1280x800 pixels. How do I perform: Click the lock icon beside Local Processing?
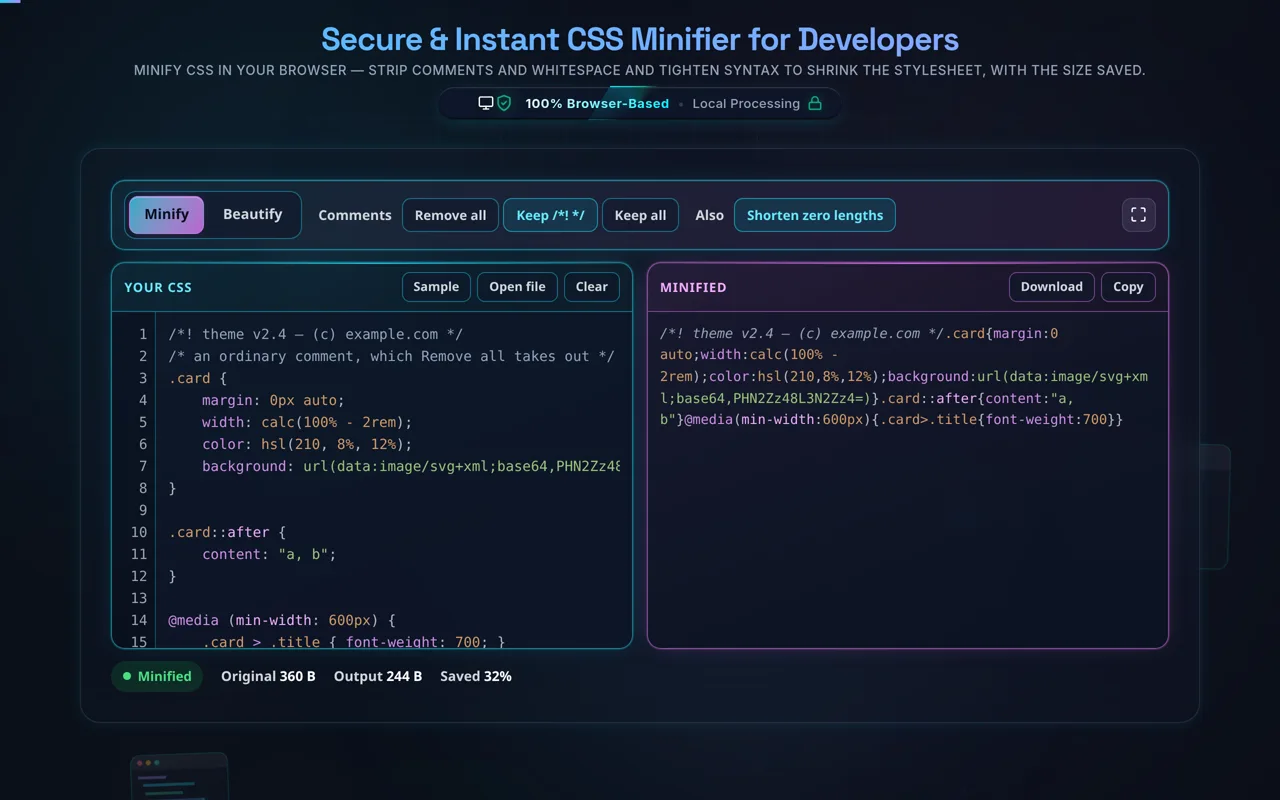click(x=815, y=103)
